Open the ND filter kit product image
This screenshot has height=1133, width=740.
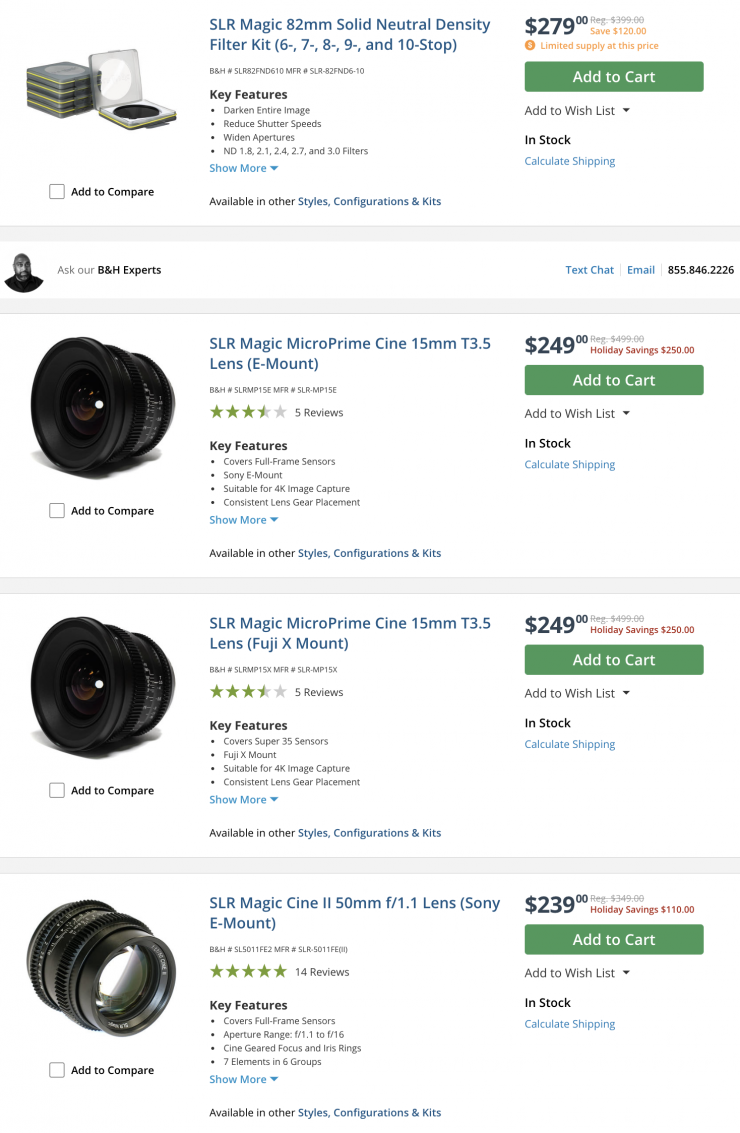pyautogui.click(x=101, y=92)
